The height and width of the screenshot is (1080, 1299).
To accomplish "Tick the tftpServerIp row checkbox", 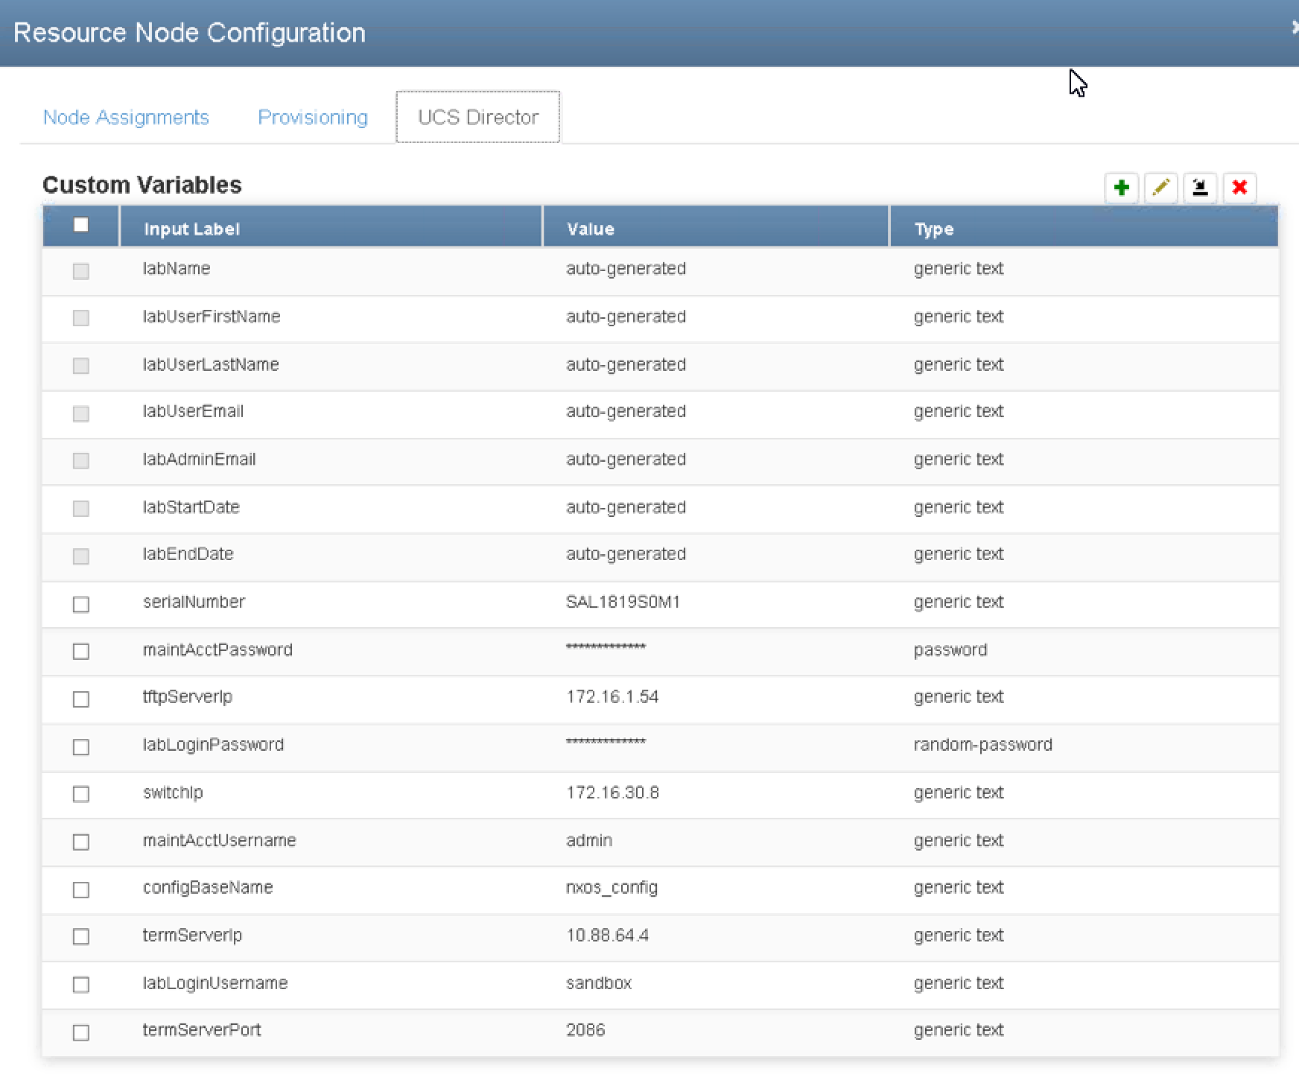I will [81, 699].
